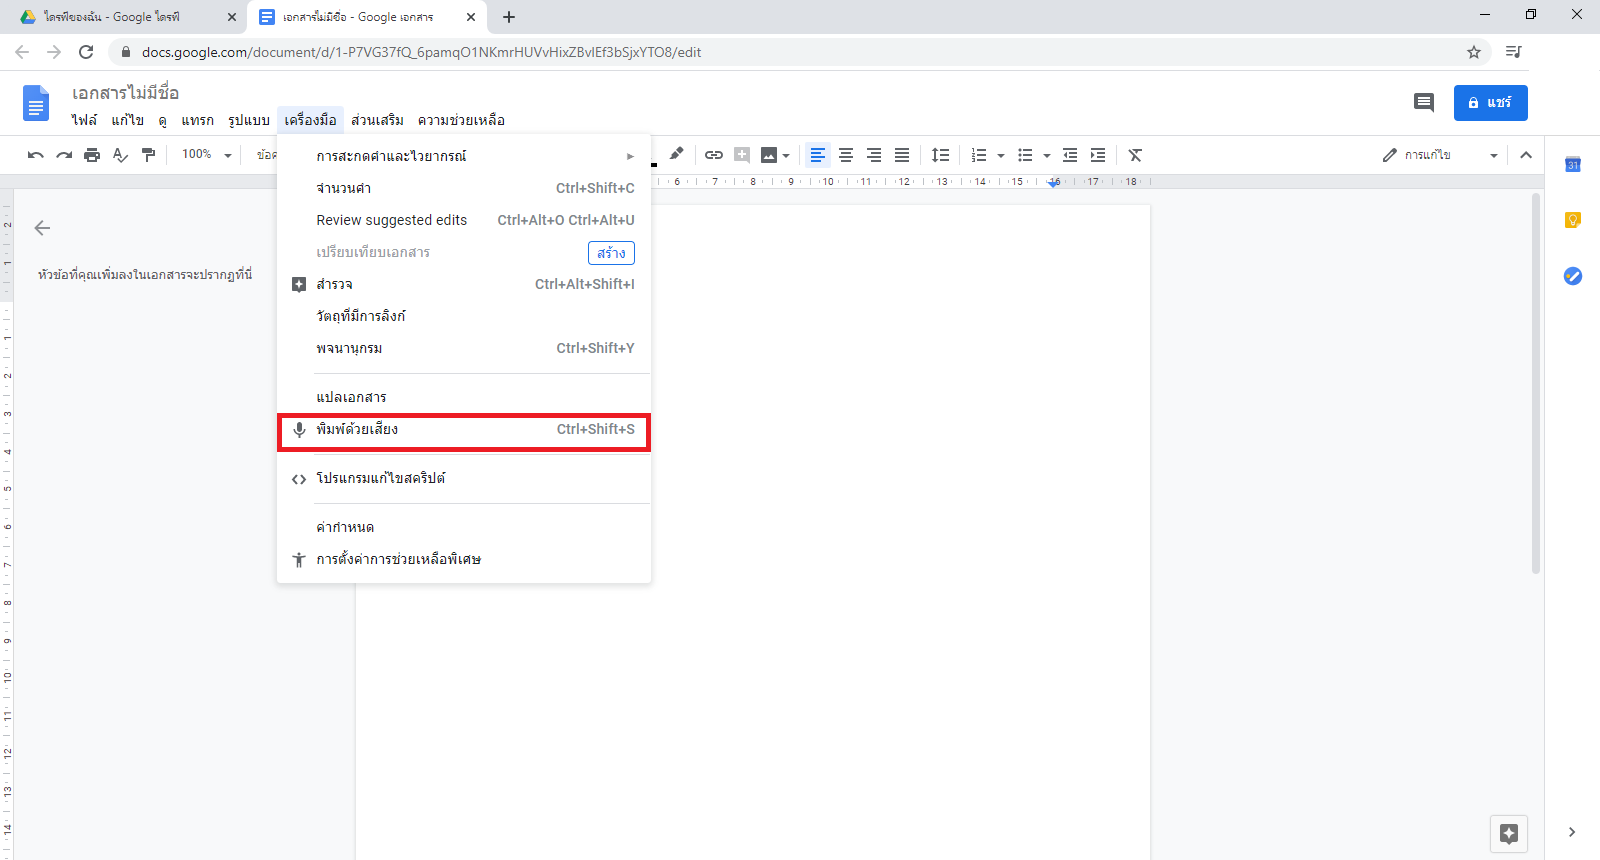Open the ความช่วยเหลือ (Help) menu
This screenshot has width=1600, height=860.
461,120
